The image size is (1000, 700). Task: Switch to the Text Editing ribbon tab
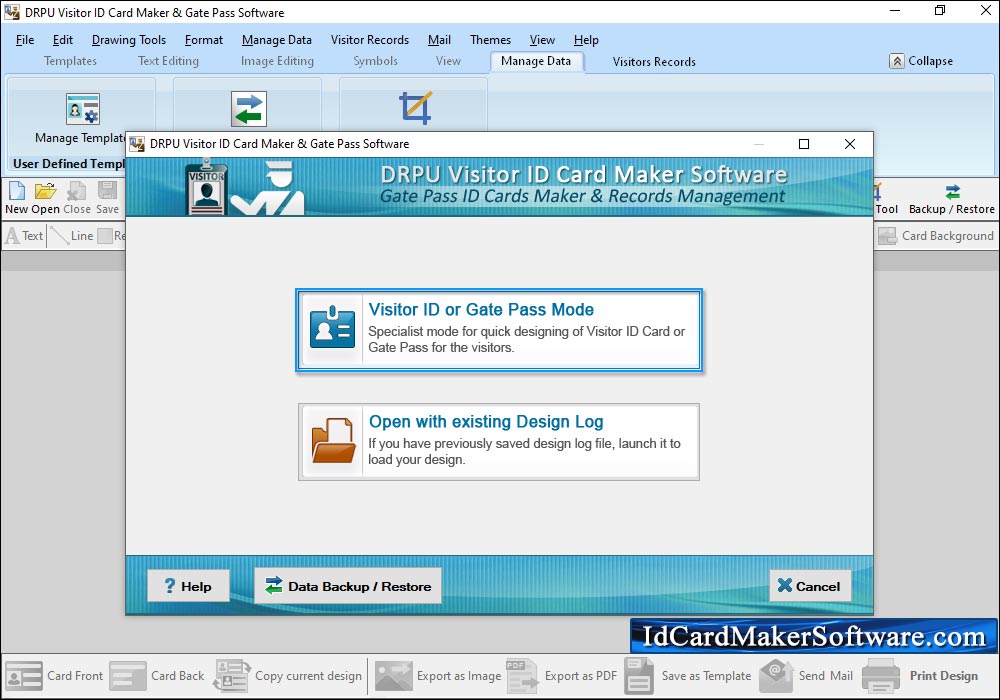(168, 61)
